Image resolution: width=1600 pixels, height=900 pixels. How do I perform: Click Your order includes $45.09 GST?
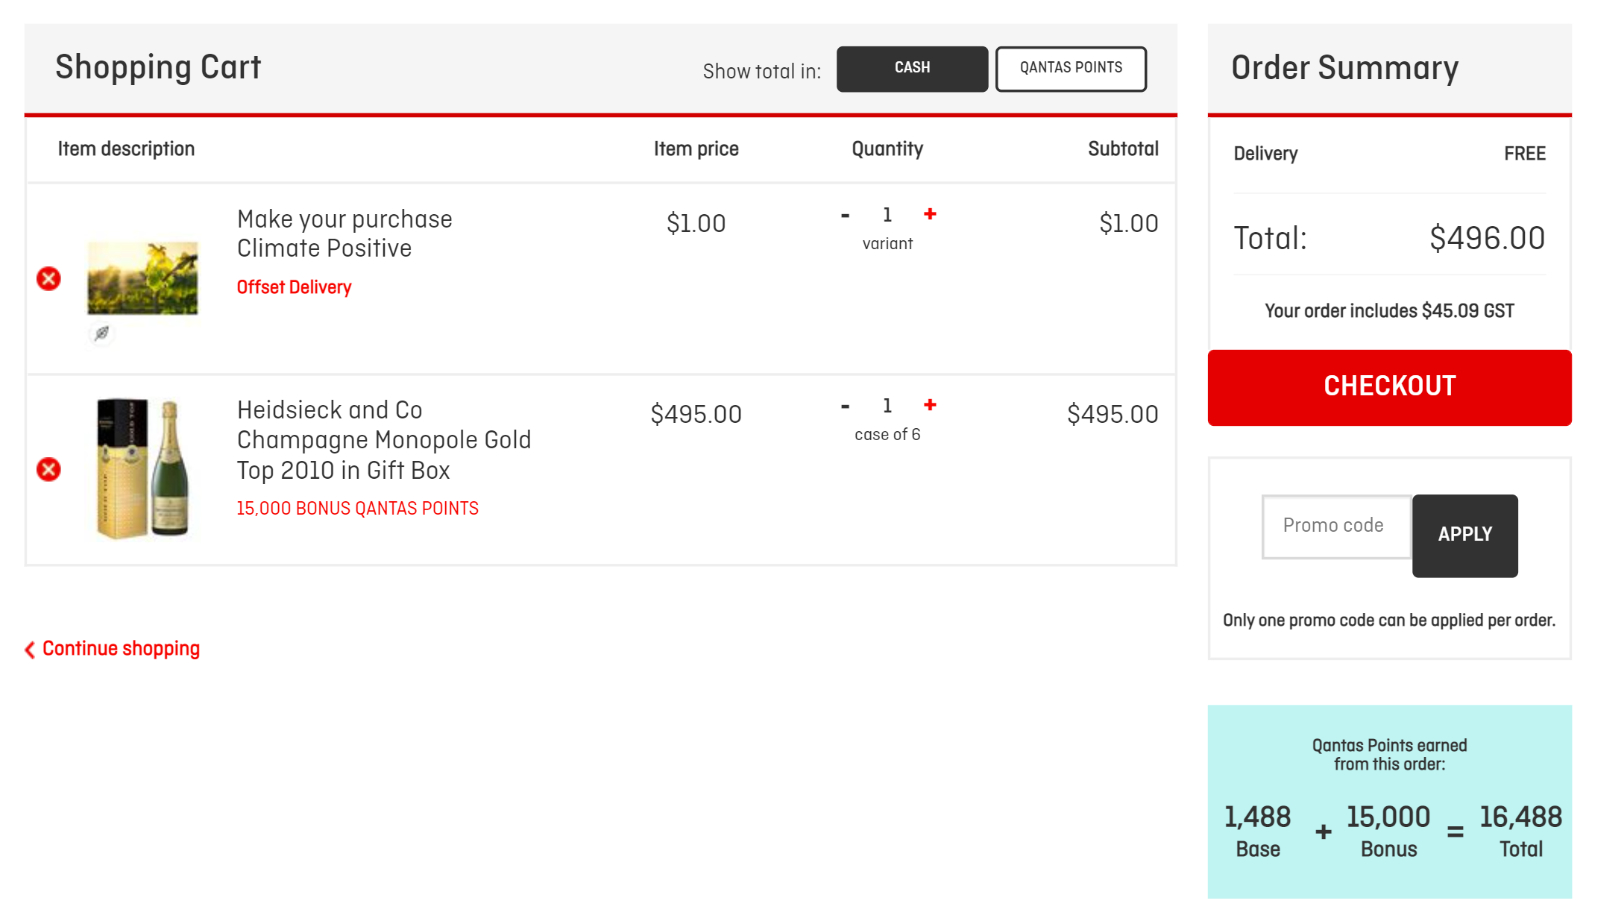coord(1389,311)
